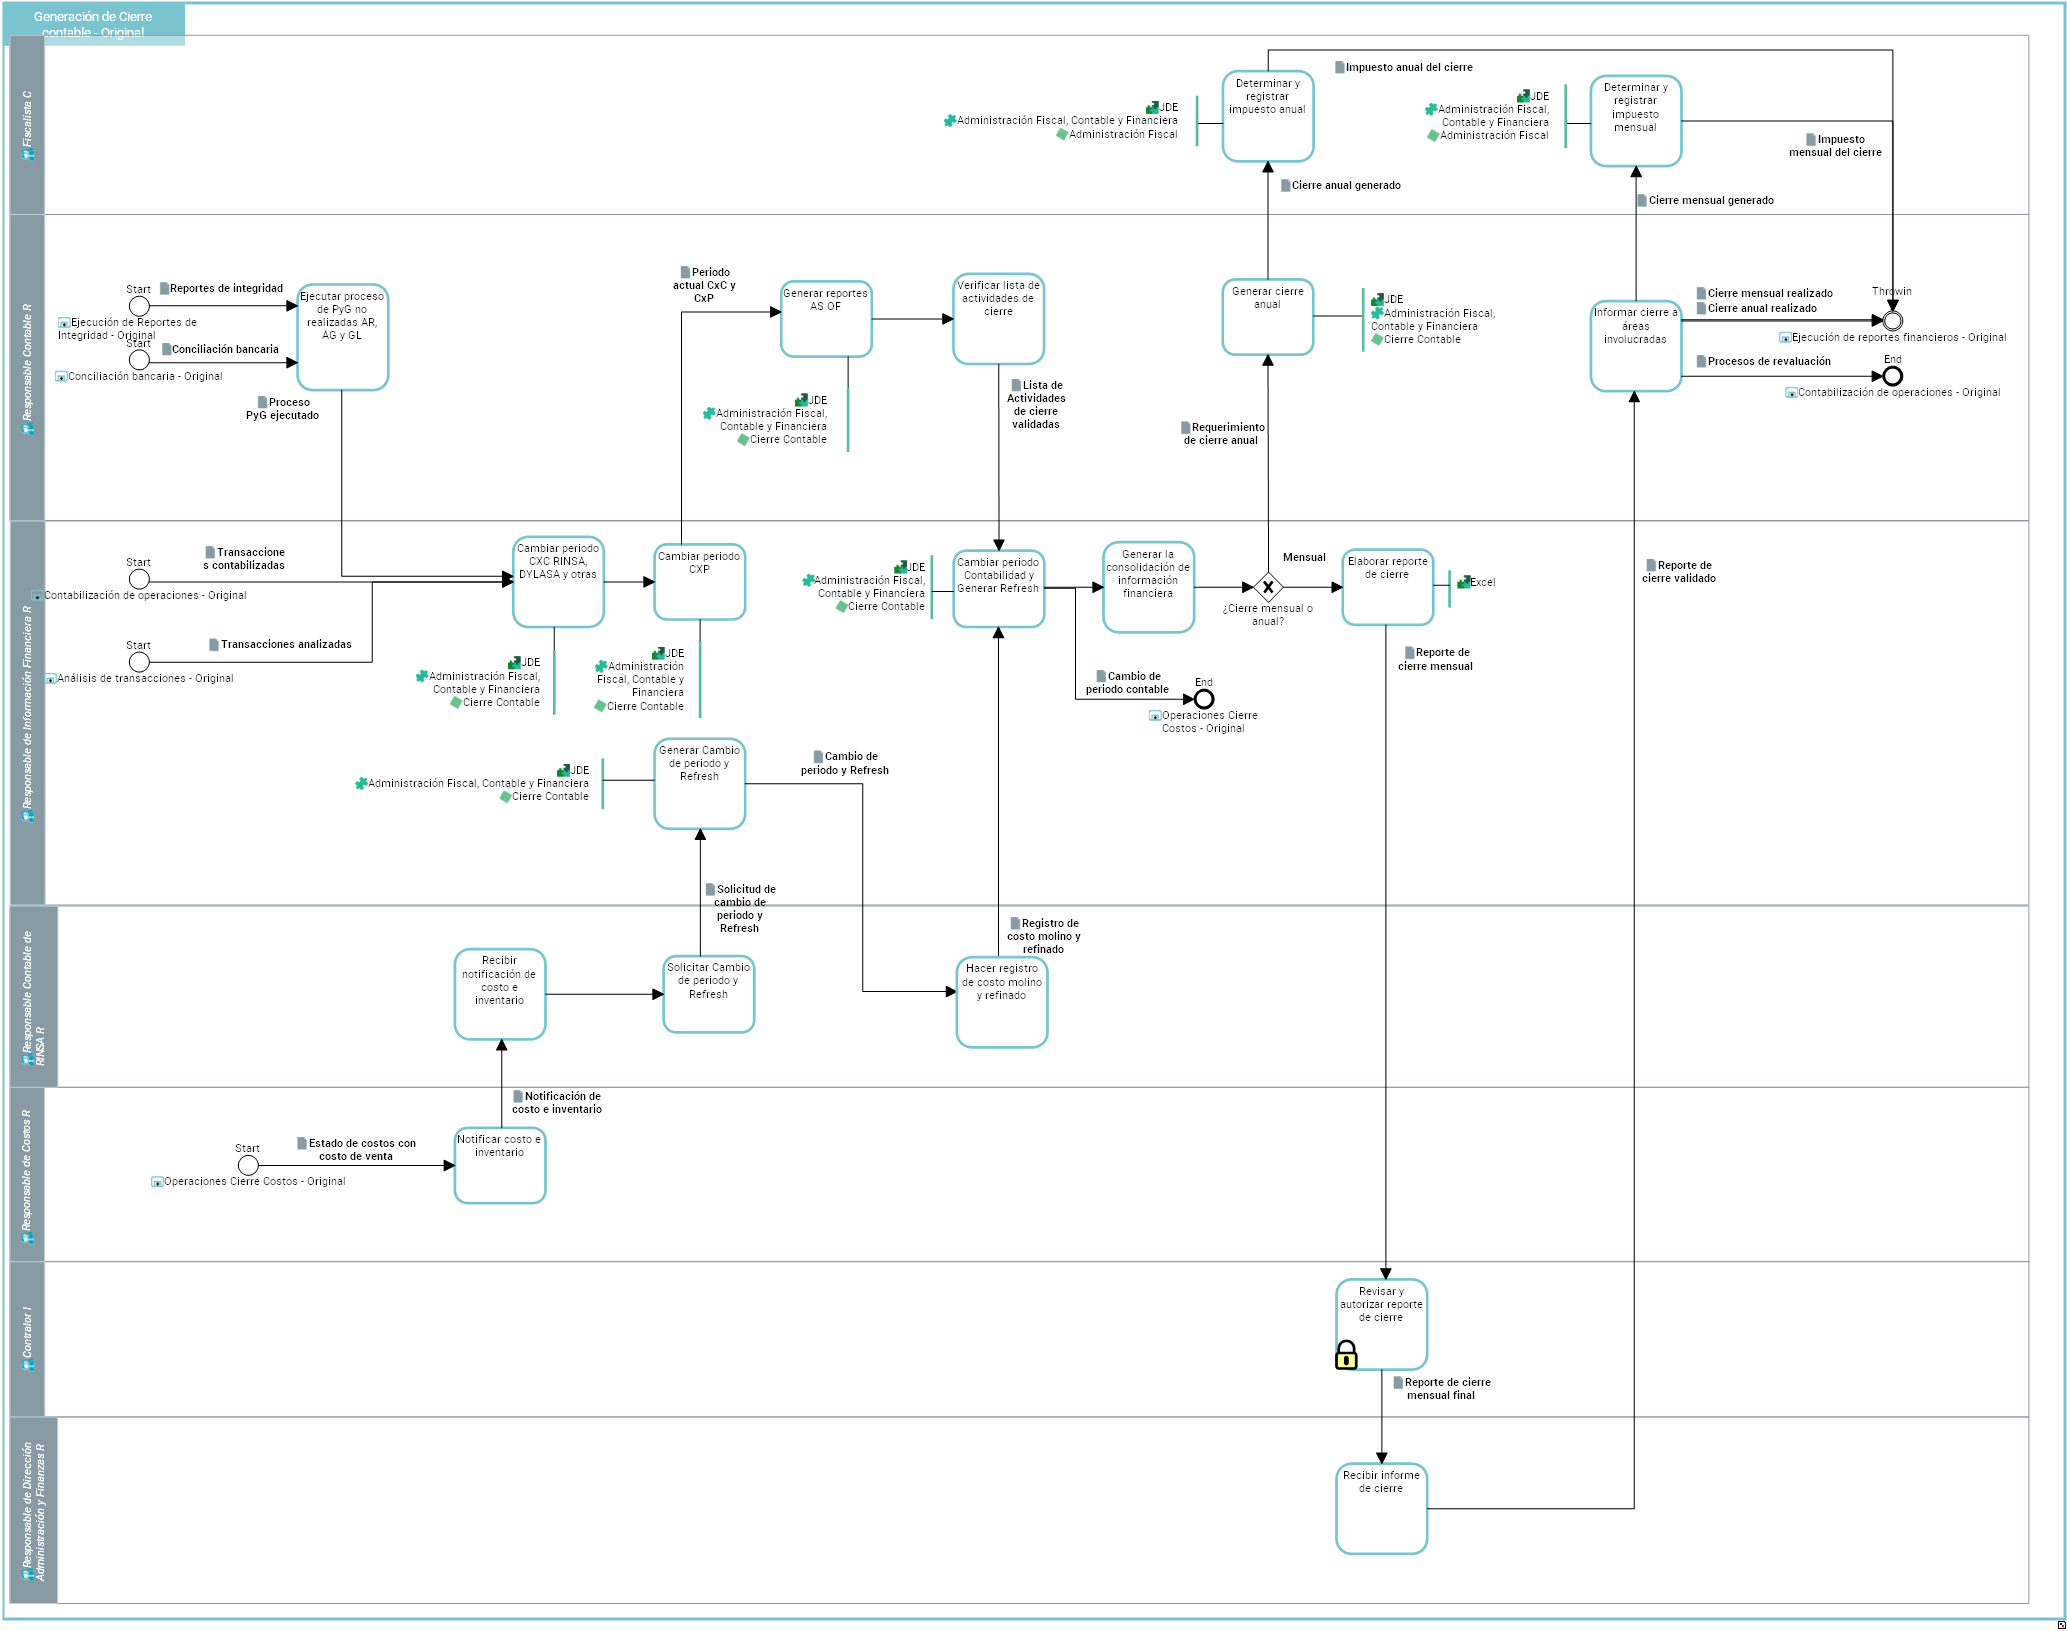This screenshot has width=2067, height=1631.
Task: Select the Determinar y registrar impuesto anual task
Action: coord(1267,116)
